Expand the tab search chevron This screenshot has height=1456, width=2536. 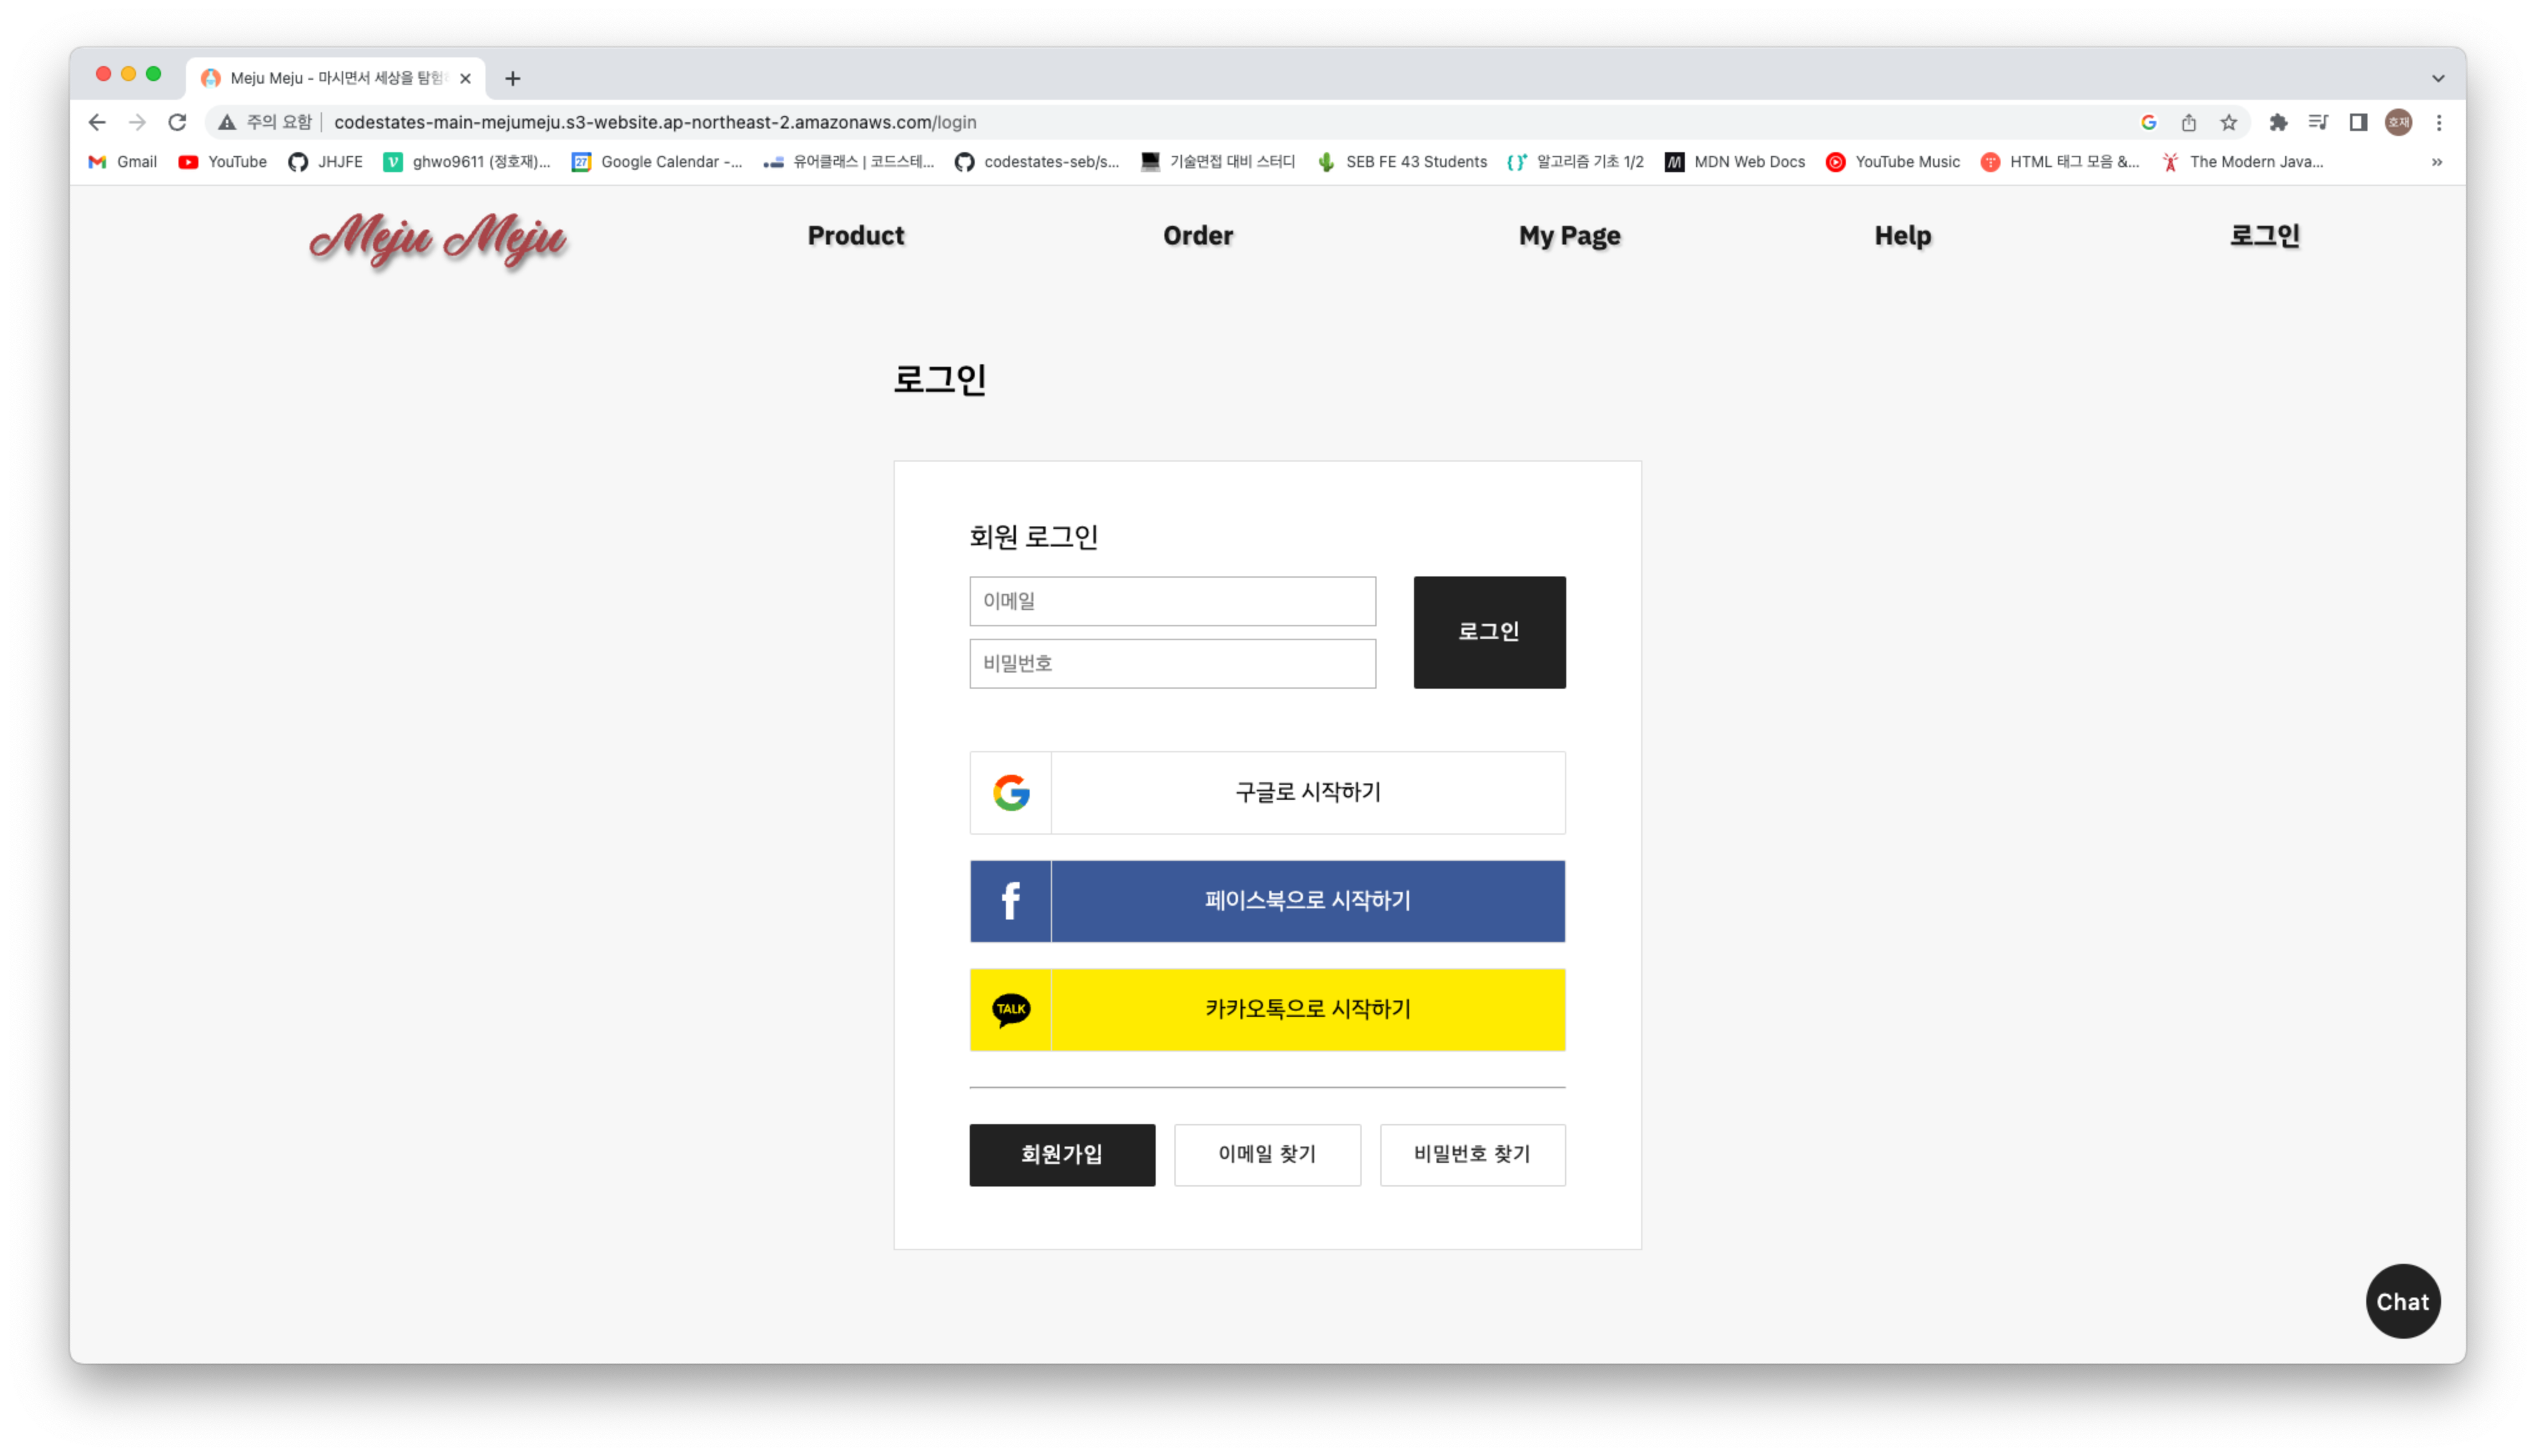click(2438, 78)
